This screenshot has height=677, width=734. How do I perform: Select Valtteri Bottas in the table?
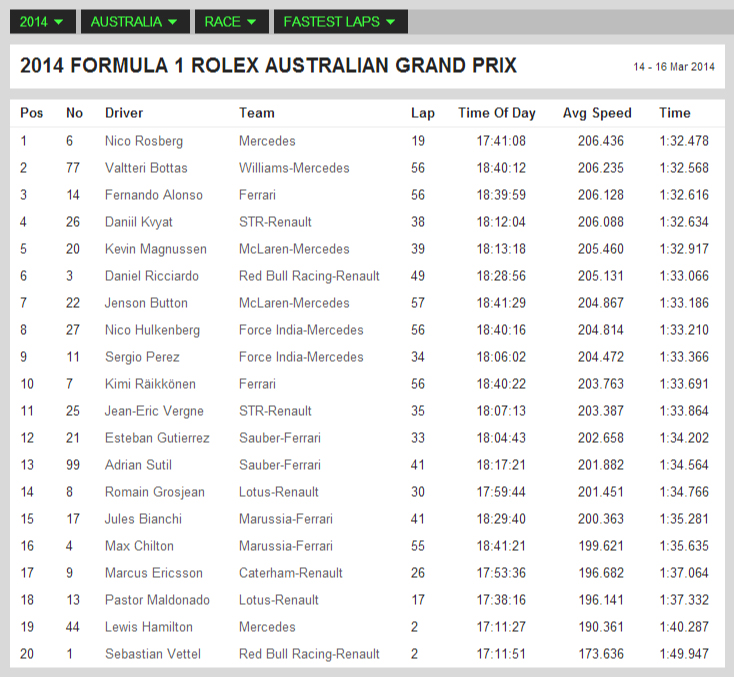point(146,168)
